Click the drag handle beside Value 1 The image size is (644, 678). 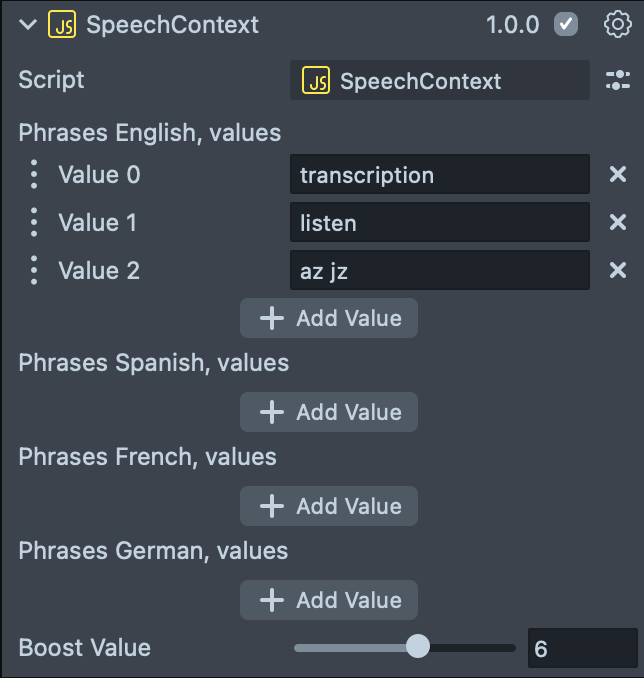pyautogui.click(x=34, y=222)
